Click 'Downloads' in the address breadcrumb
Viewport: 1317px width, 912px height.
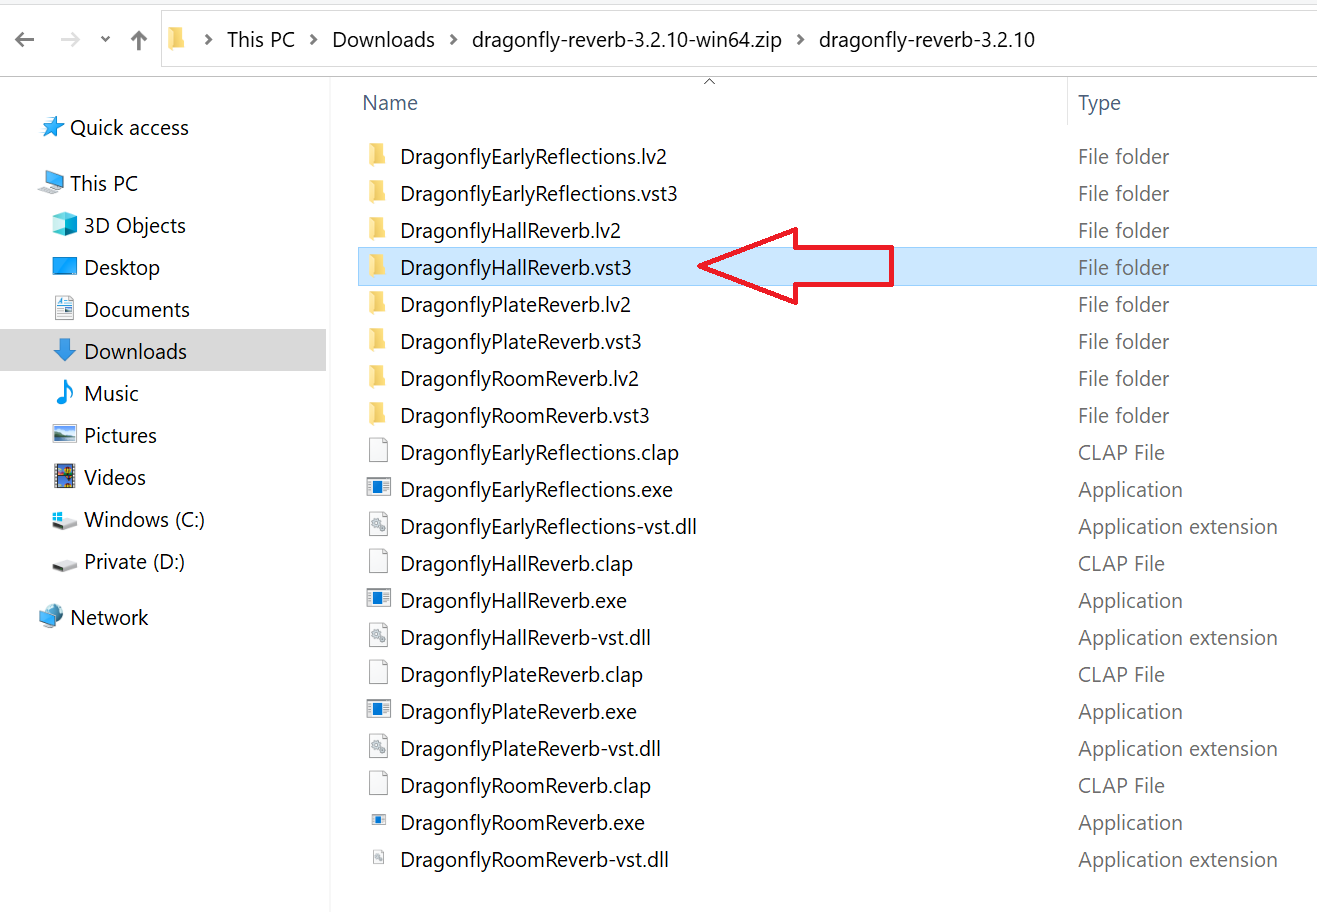[383, 40]
